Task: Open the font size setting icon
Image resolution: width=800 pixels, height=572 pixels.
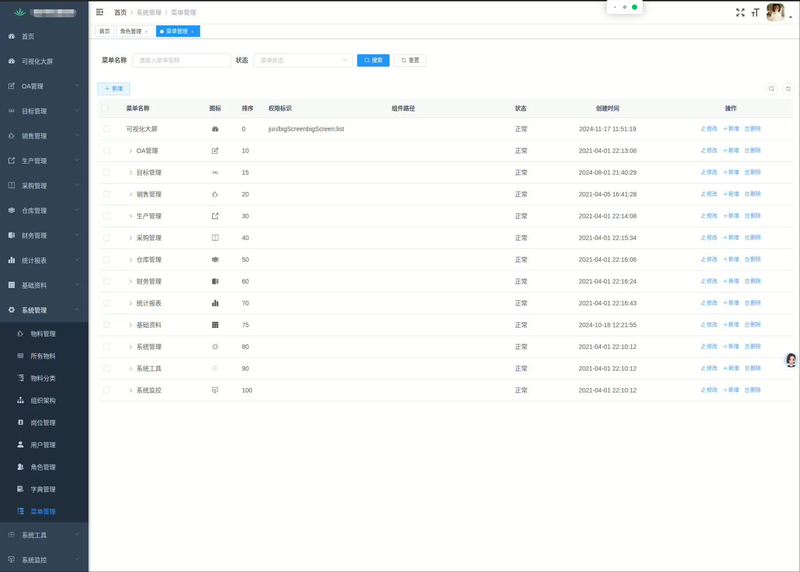Action: coord(755,12)
